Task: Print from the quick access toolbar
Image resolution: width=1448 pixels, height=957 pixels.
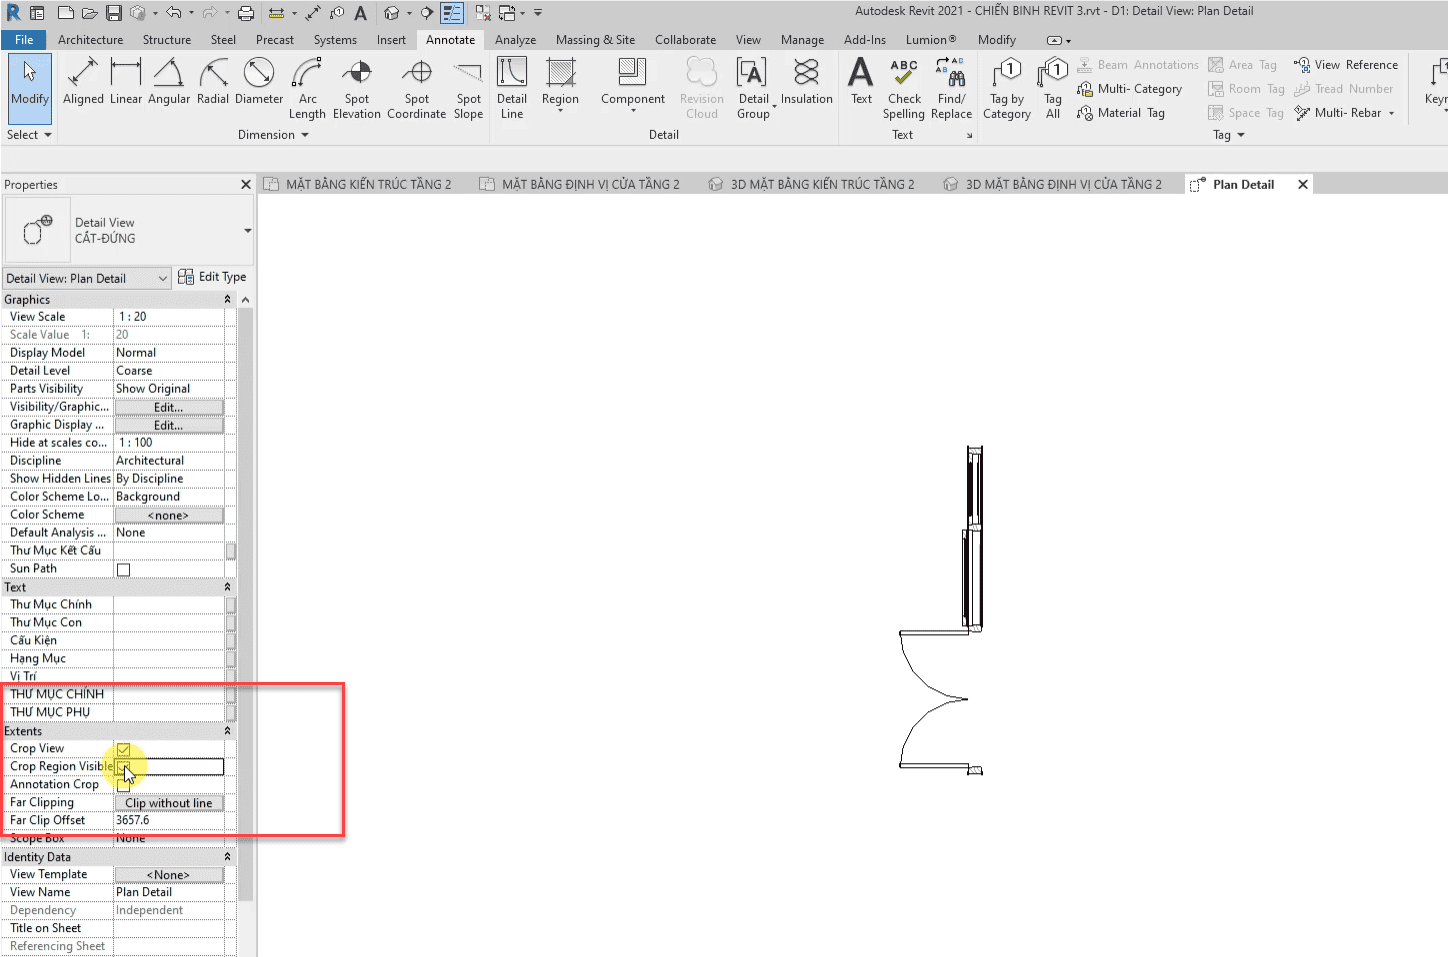Action: click(246, 13)
